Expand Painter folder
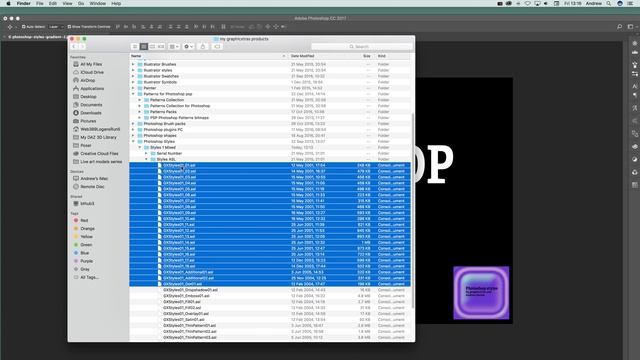This screenshot has width=640, height=360. pos(133,88)
